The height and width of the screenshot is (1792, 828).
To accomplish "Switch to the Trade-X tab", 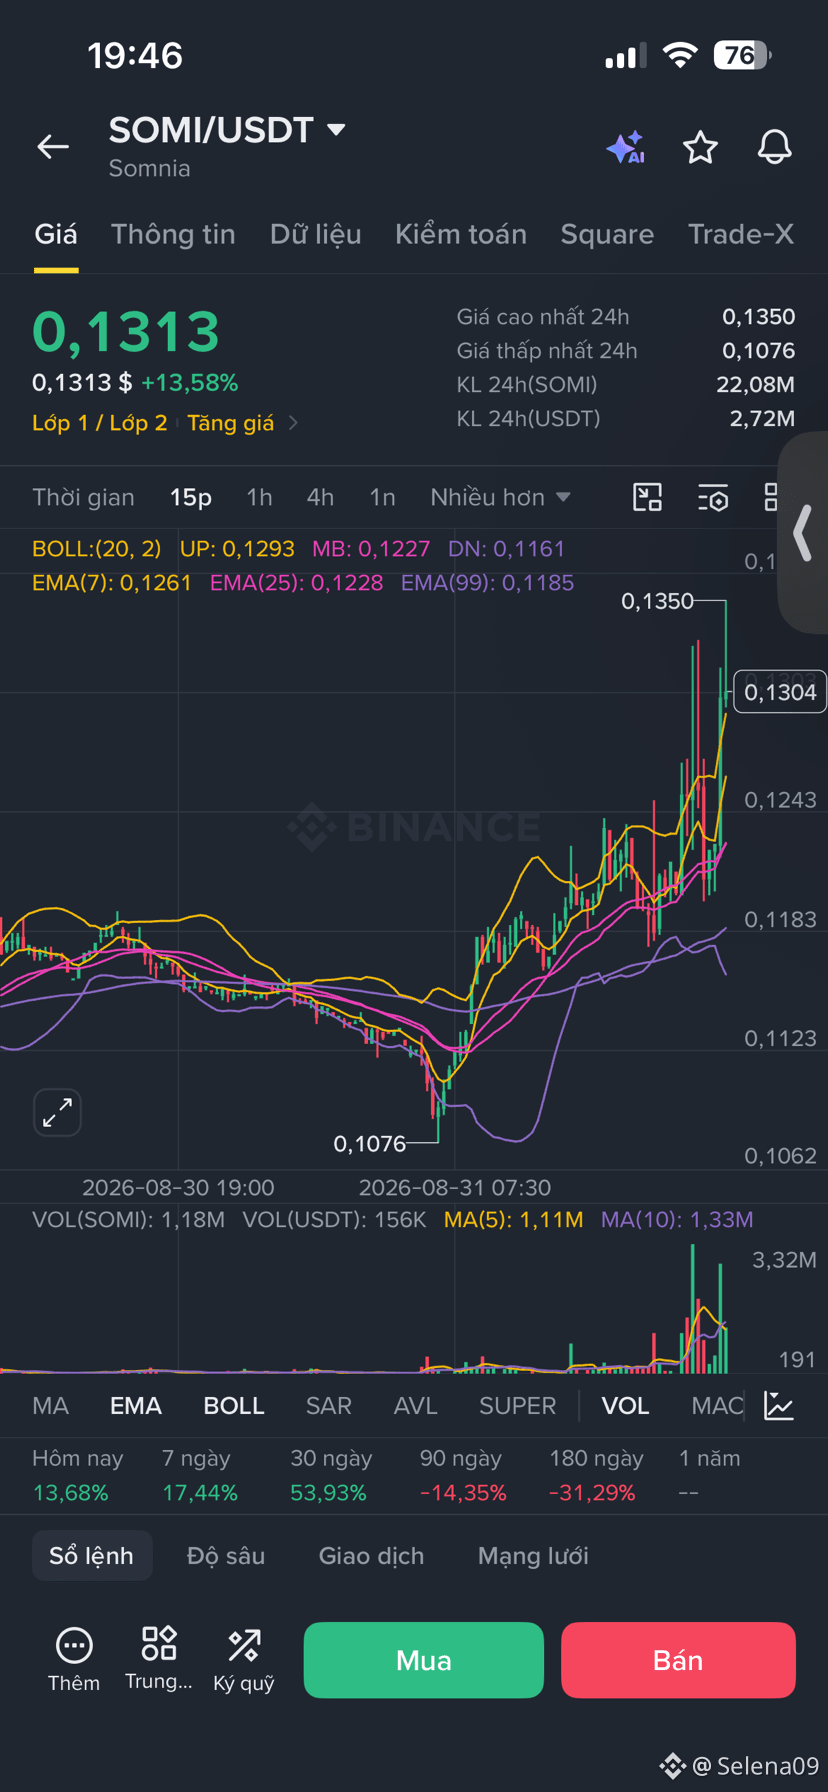I will pyautogui.click(x=741, y=235).
